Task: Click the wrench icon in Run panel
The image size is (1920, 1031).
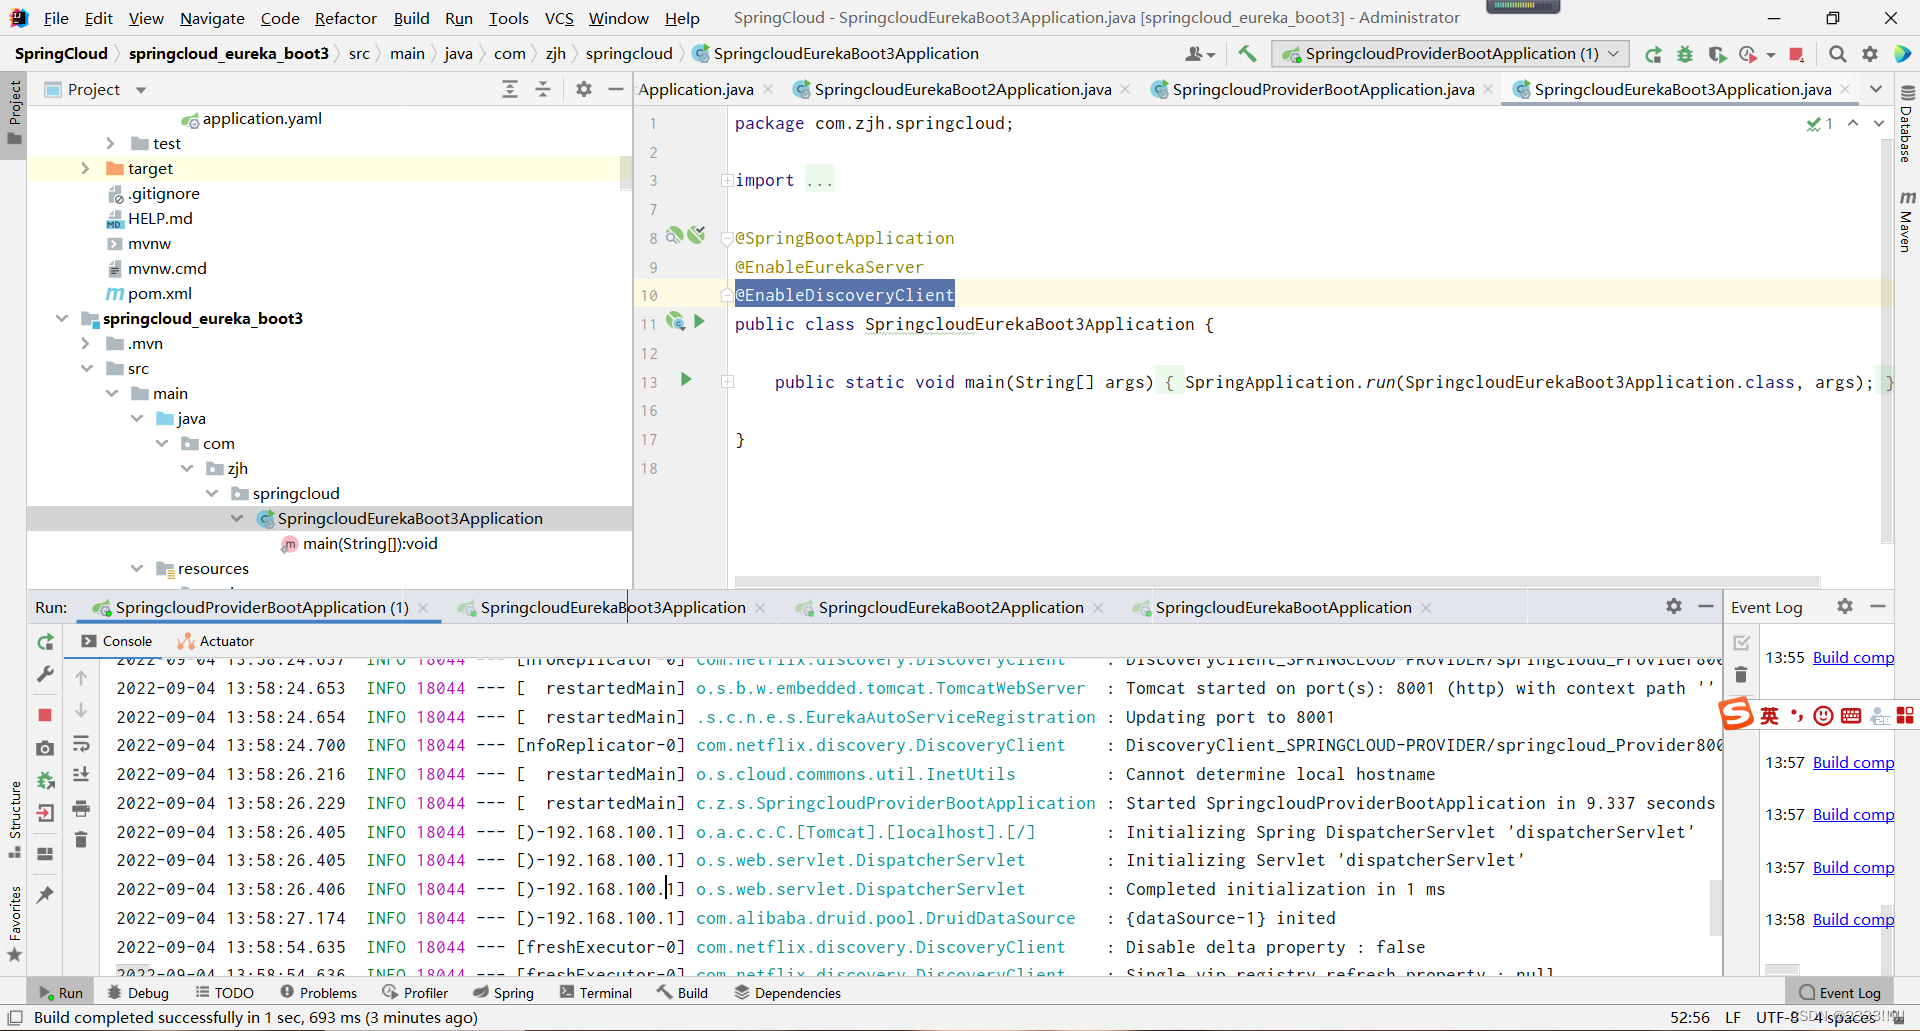Action: point(45,675)
